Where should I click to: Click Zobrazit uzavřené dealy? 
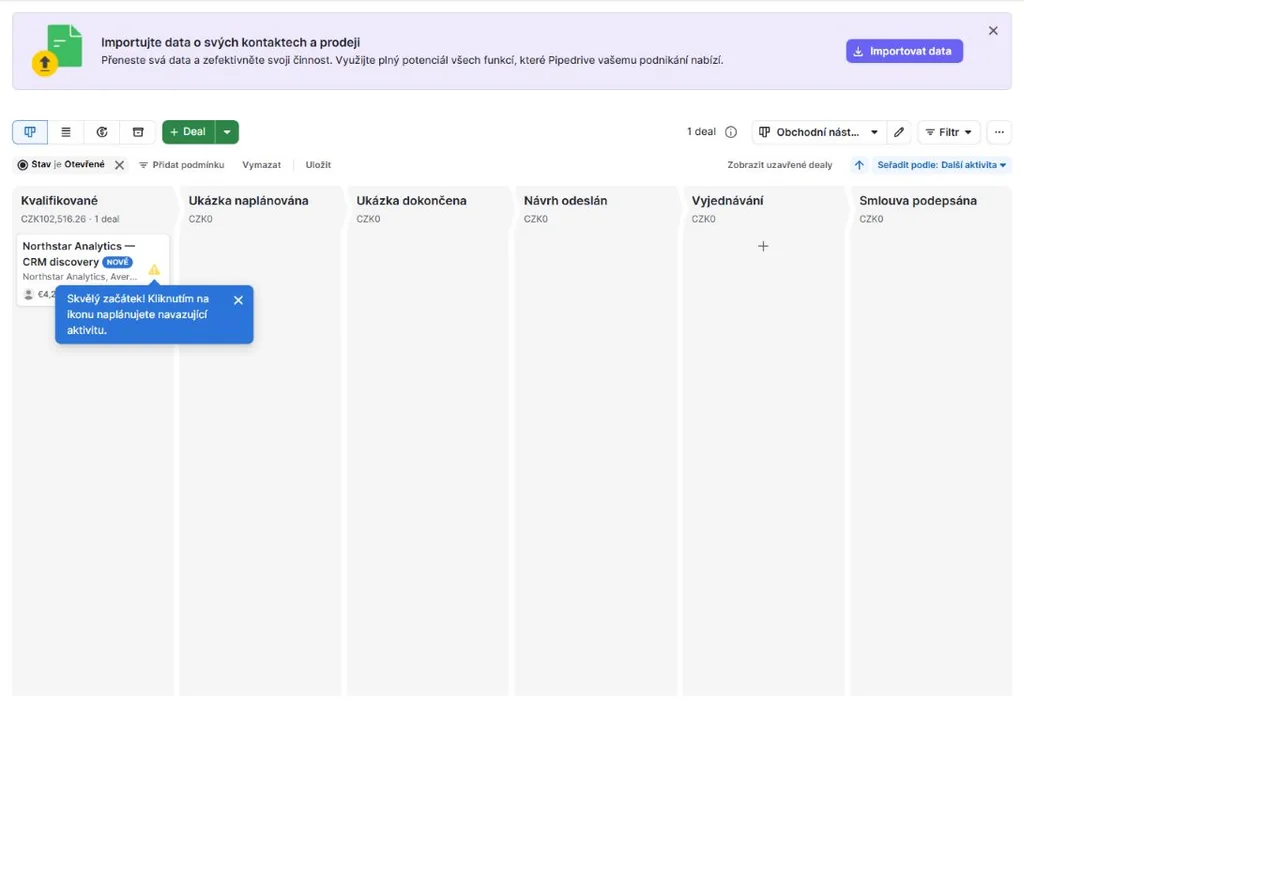[780, 165]
